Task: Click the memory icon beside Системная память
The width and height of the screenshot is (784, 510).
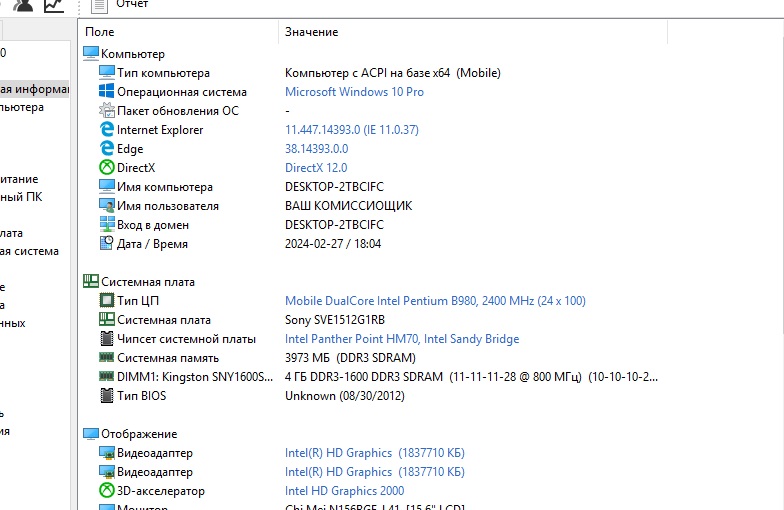Action: coord(106,357)
